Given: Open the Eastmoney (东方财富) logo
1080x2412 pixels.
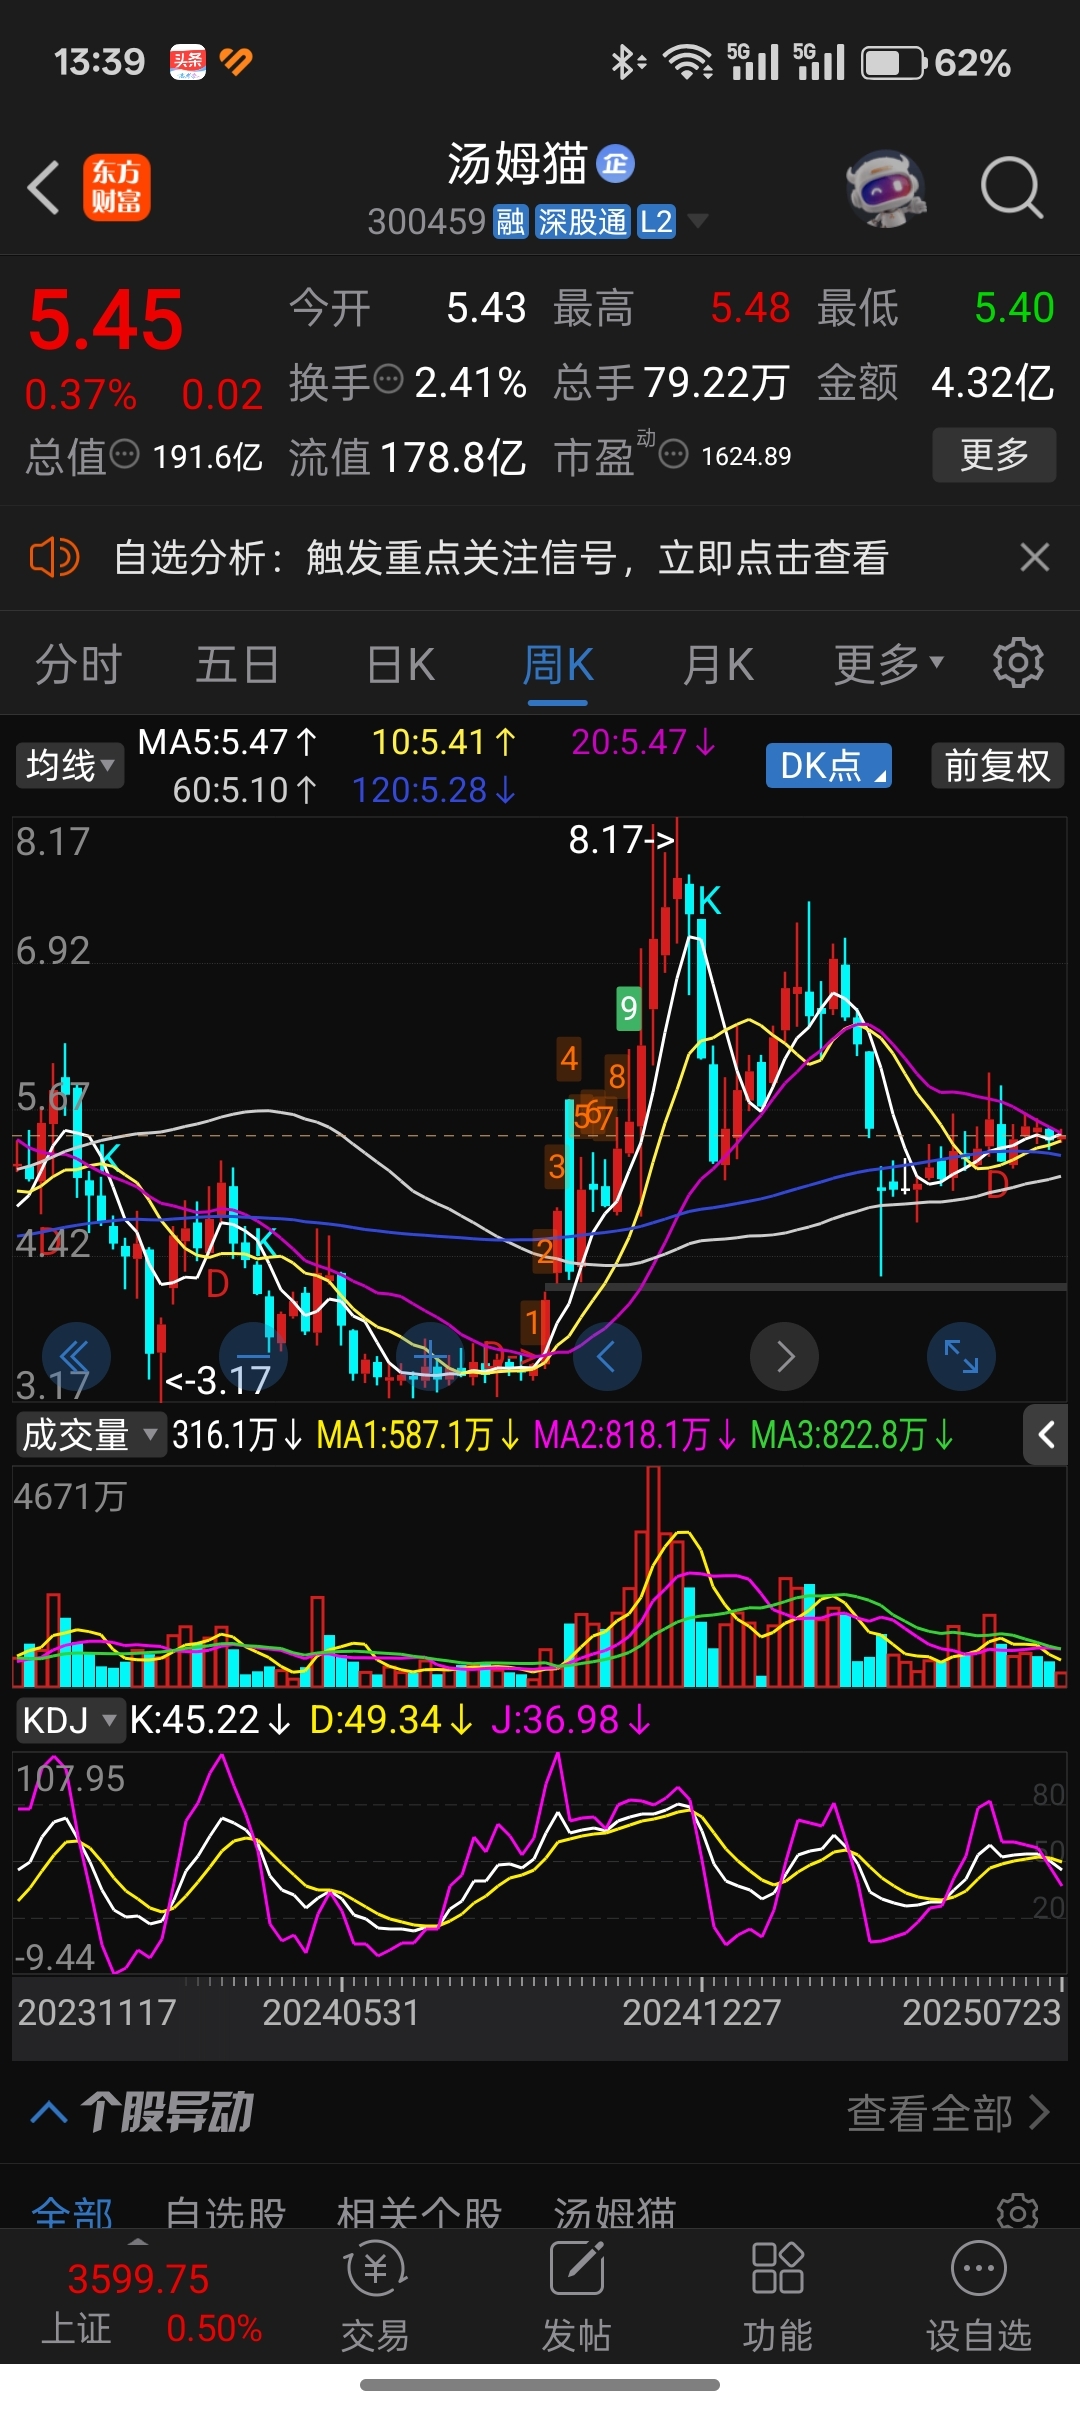Looking at the screenshot, I should 116,187.
